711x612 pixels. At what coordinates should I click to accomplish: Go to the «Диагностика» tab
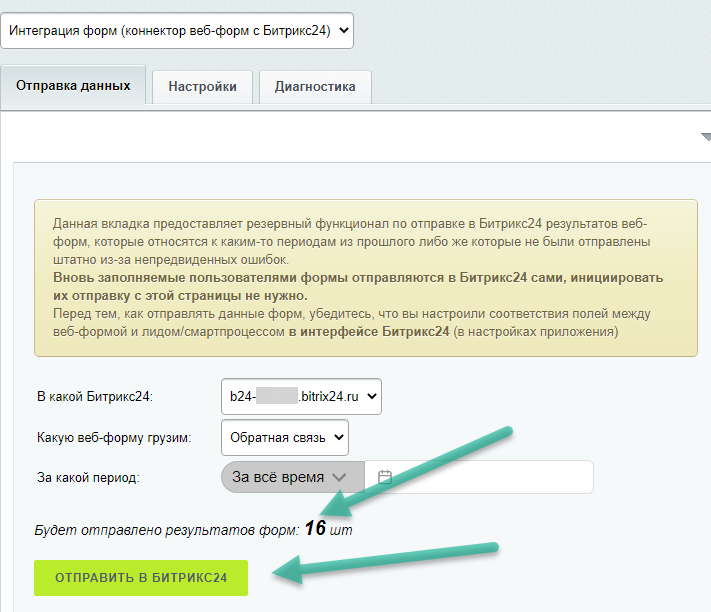(315, 87)
